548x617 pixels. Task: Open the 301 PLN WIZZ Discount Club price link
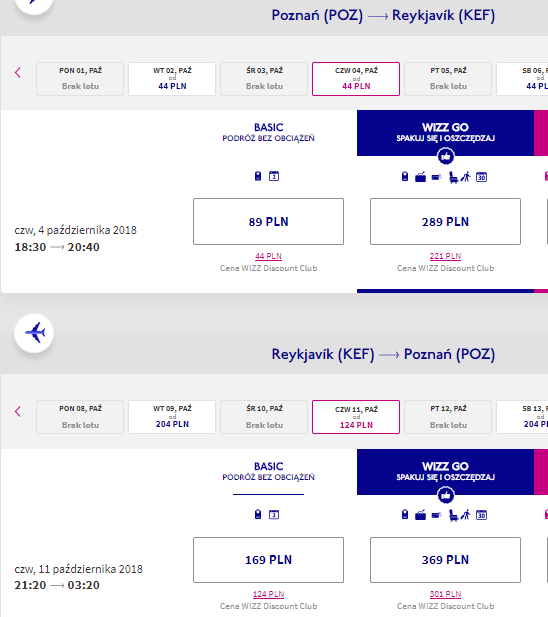445,594
